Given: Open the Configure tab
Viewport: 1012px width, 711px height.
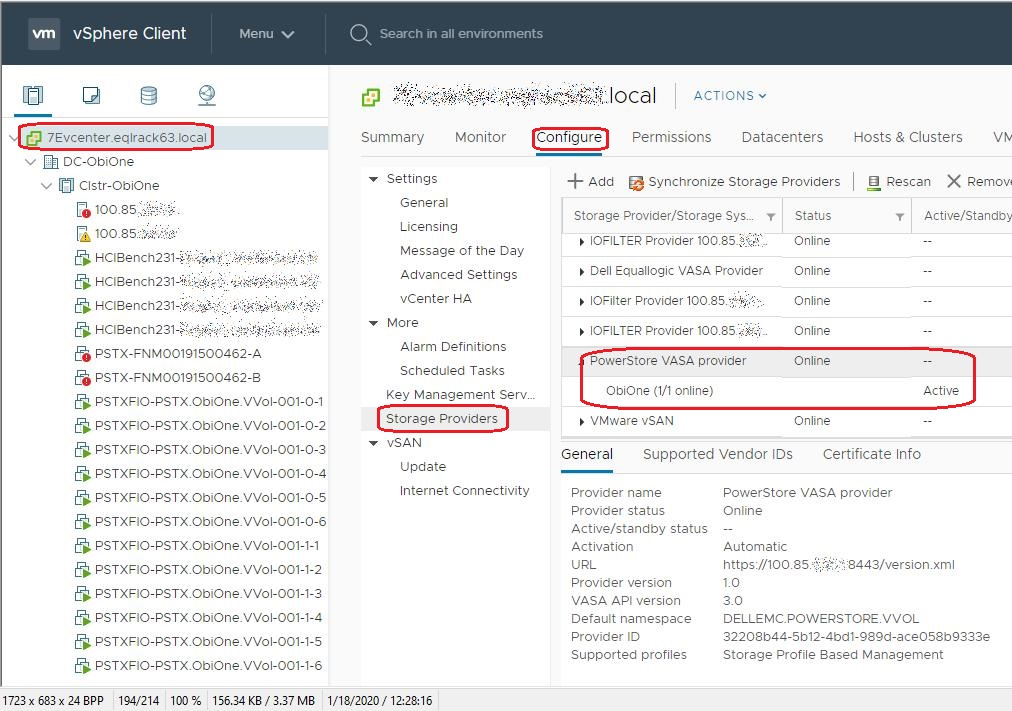Looking at the screenshot, I should (569, 137).
